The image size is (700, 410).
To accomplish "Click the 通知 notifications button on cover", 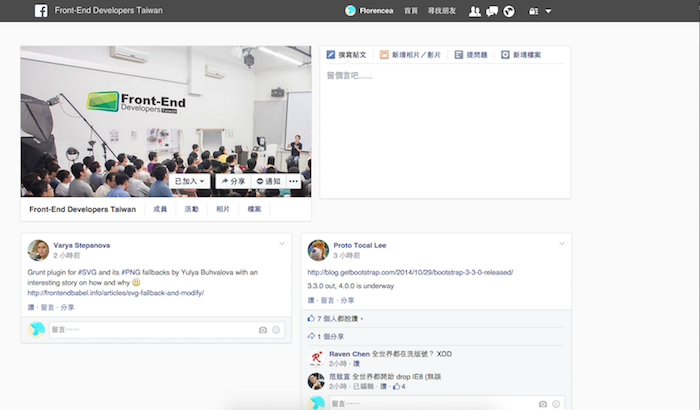I will 268,181.
